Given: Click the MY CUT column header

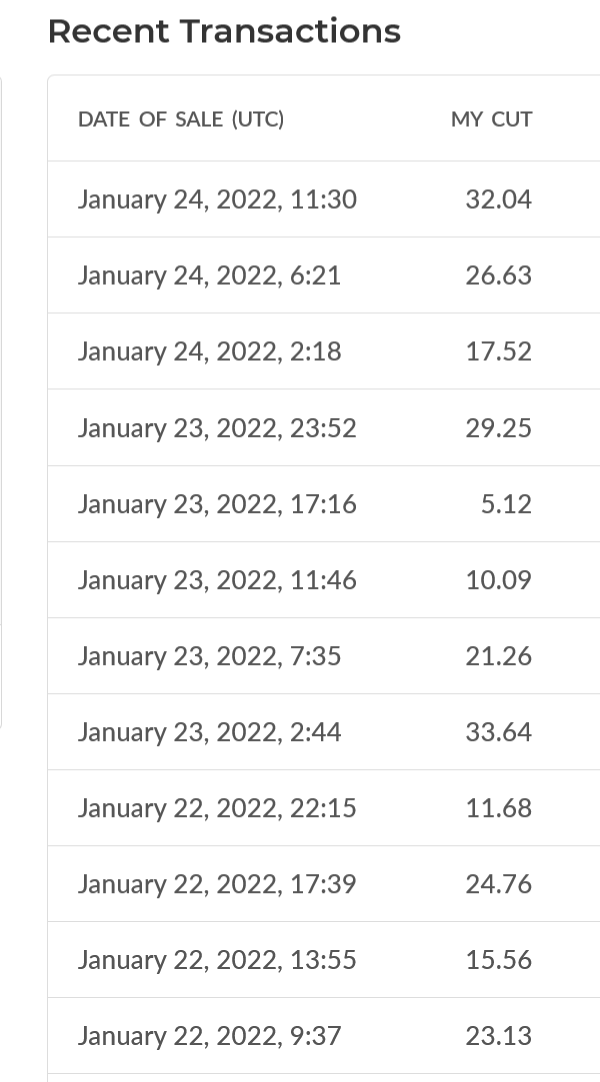Looking at the screenshot, I should point(492,119).
